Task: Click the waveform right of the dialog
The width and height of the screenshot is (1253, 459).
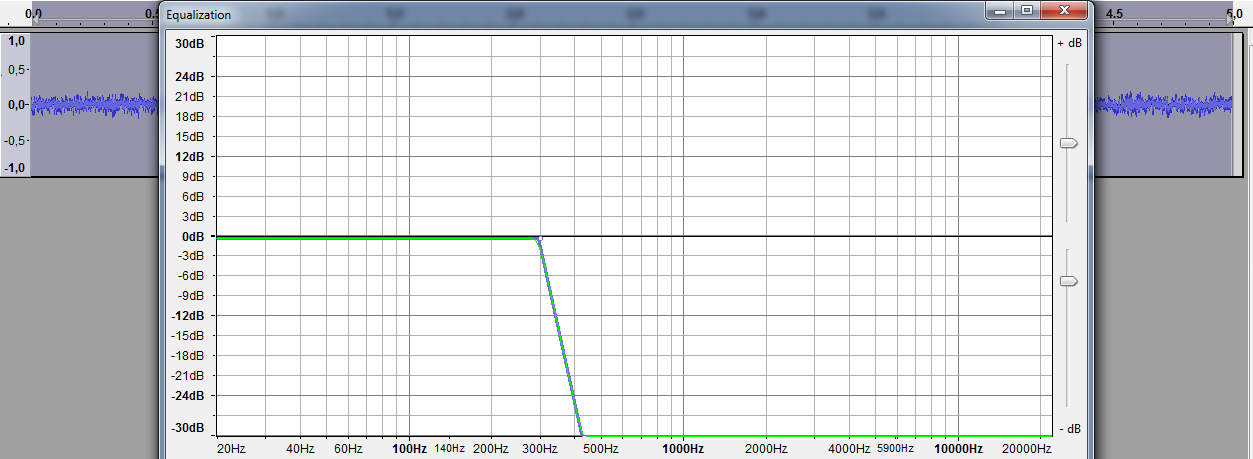Action: pyautogui.click(x=1165, y=104)
